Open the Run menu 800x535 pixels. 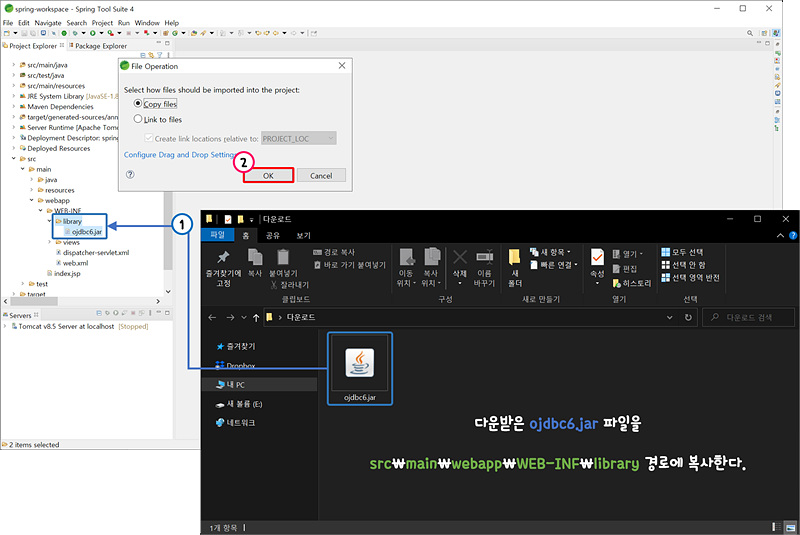pyautogui.click(x=123, y=23)
